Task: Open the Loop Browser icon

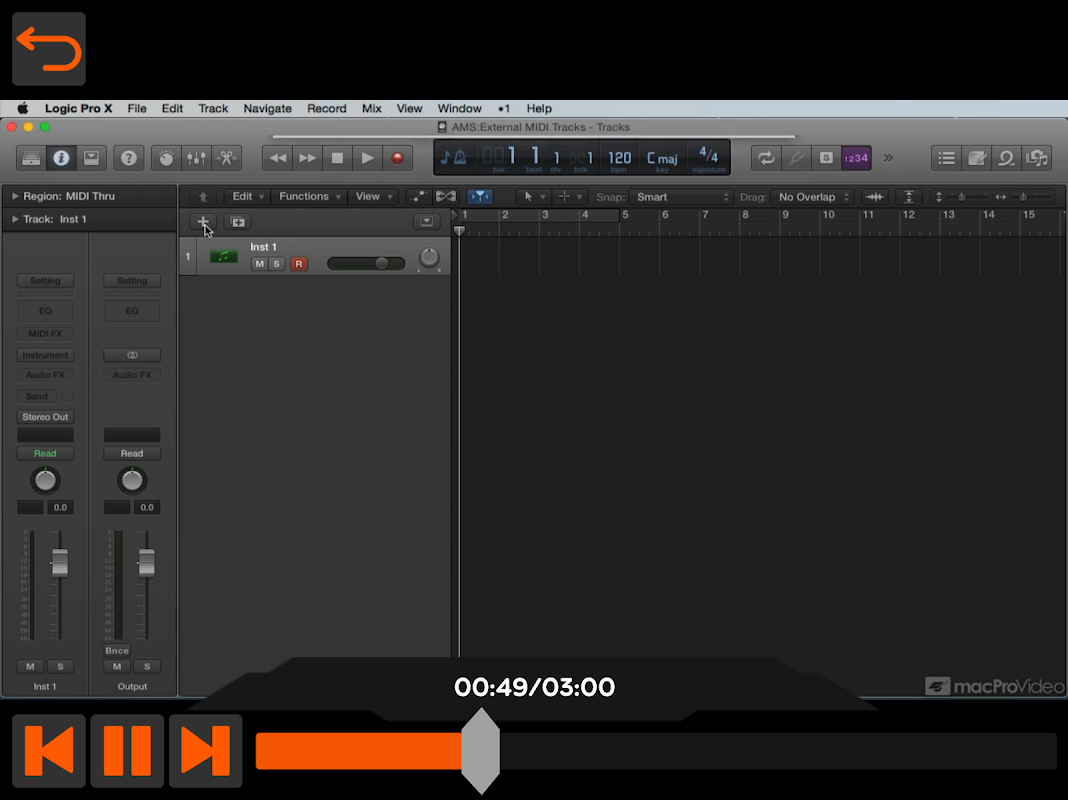Action: click(x=1006, y=158)
